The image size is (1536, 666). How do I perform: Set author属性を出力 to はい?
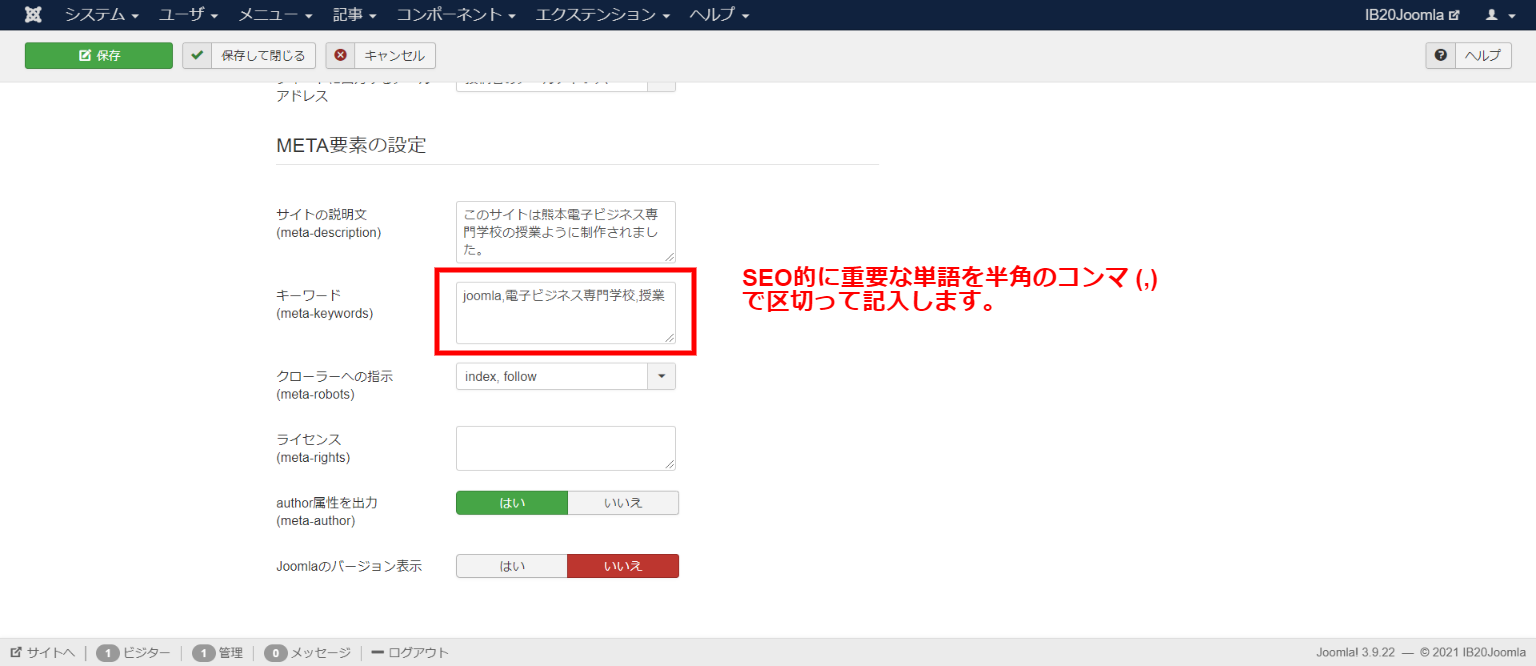512,503
